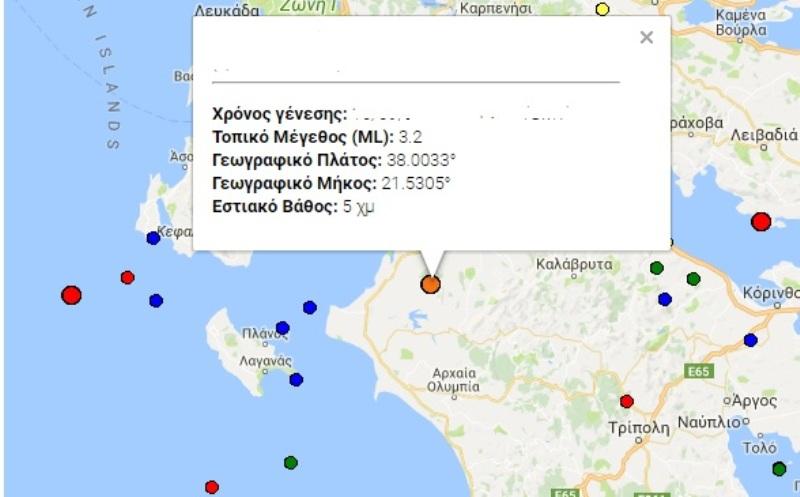Image resolution: width=800 pixels, height=497 pixels.
Task: Select the Τρίπολη city label
Action: point(638,427)
